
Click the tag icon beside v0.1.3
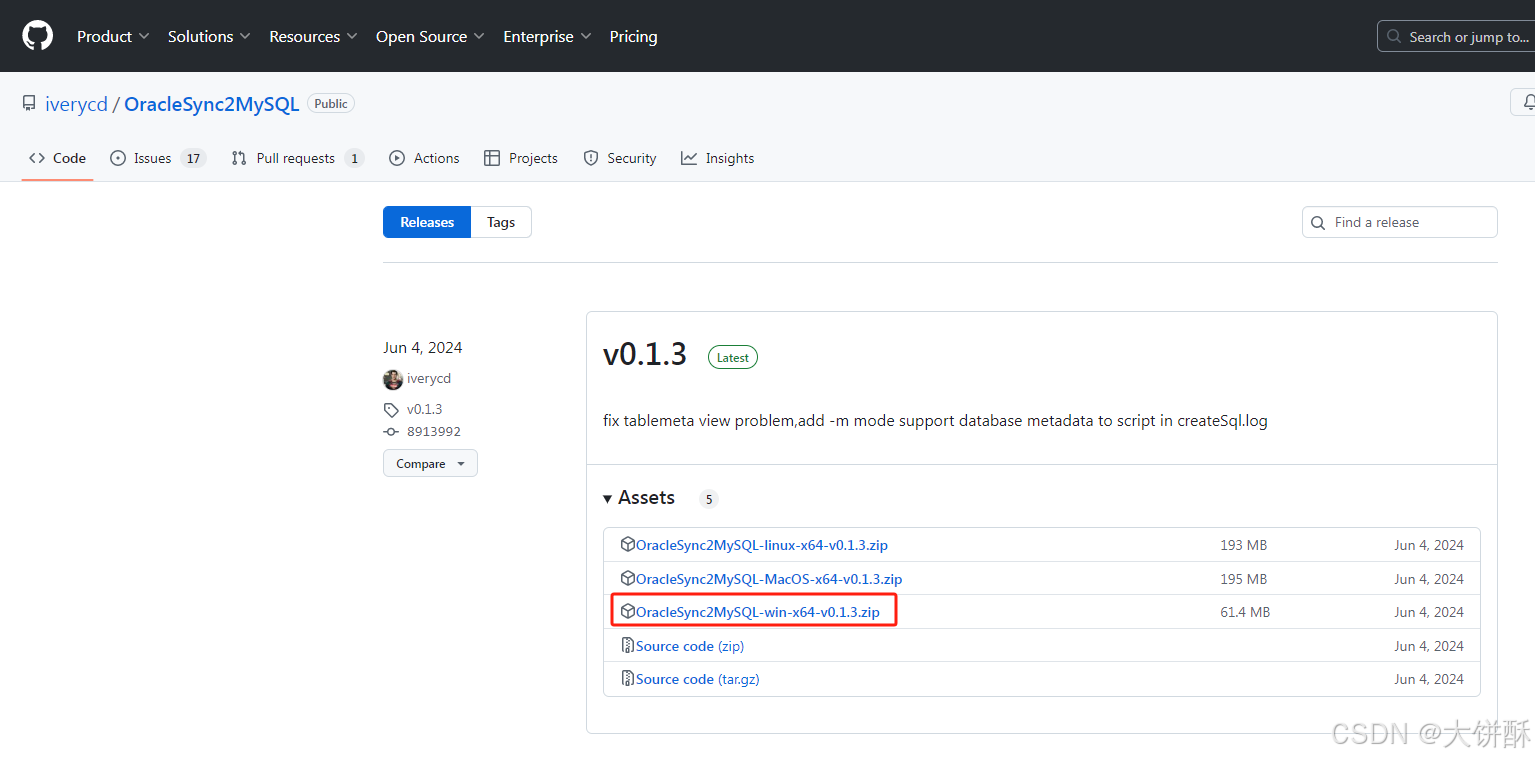pyautogui.click(x=391, y=409)
